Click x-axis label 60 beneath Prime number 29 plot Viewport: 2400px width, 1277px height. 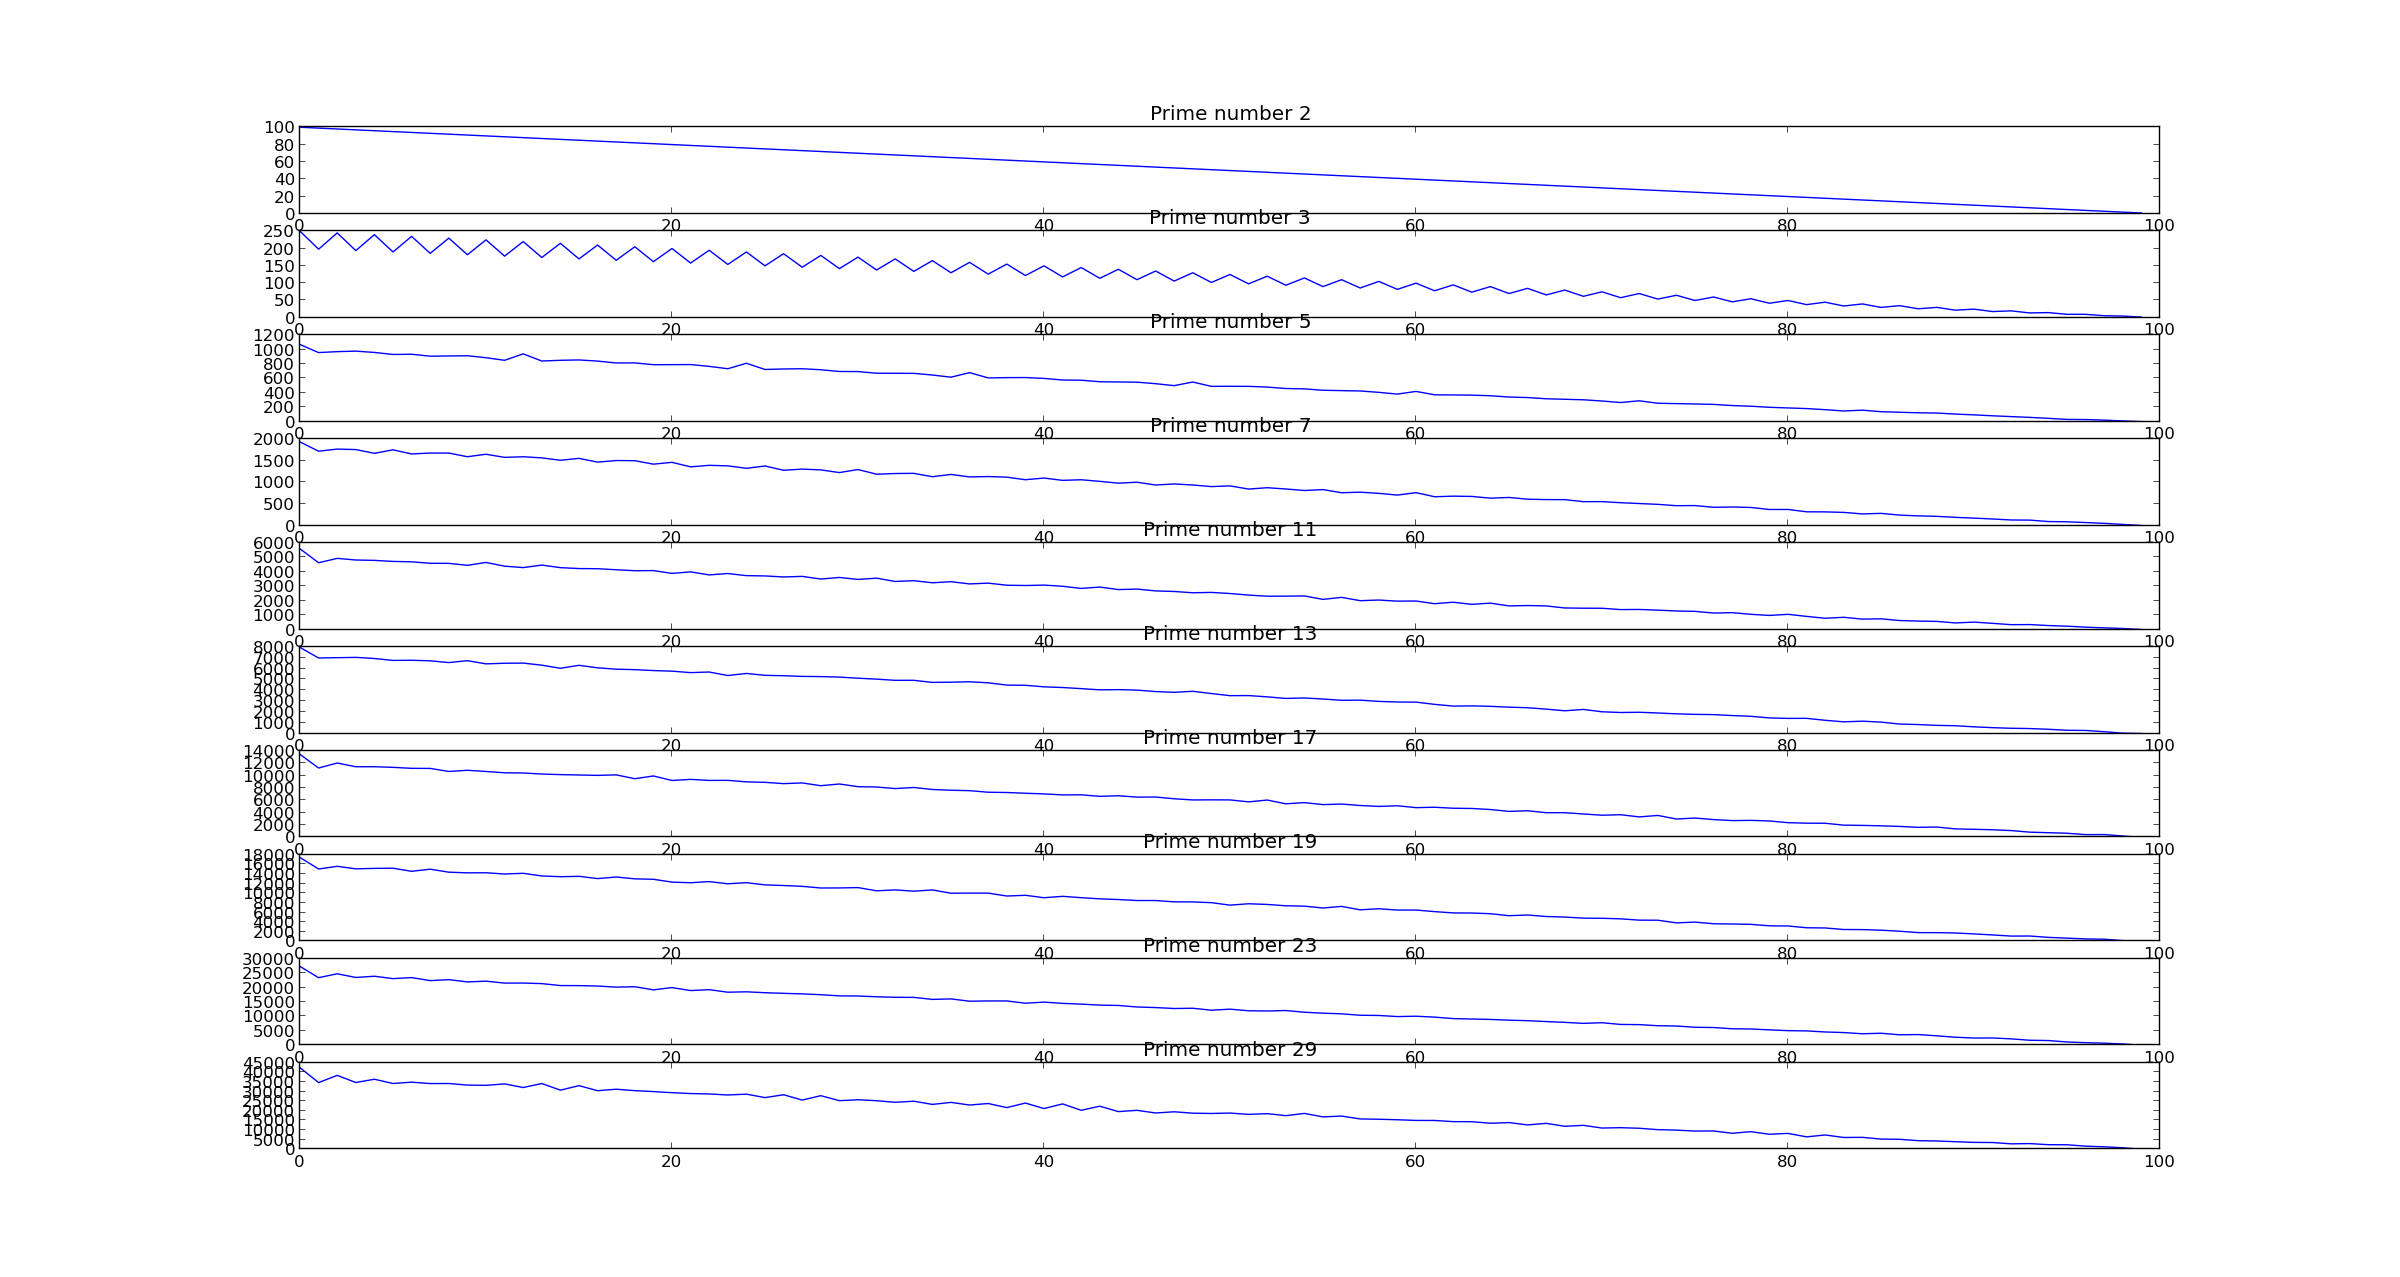[1415, 1162]
